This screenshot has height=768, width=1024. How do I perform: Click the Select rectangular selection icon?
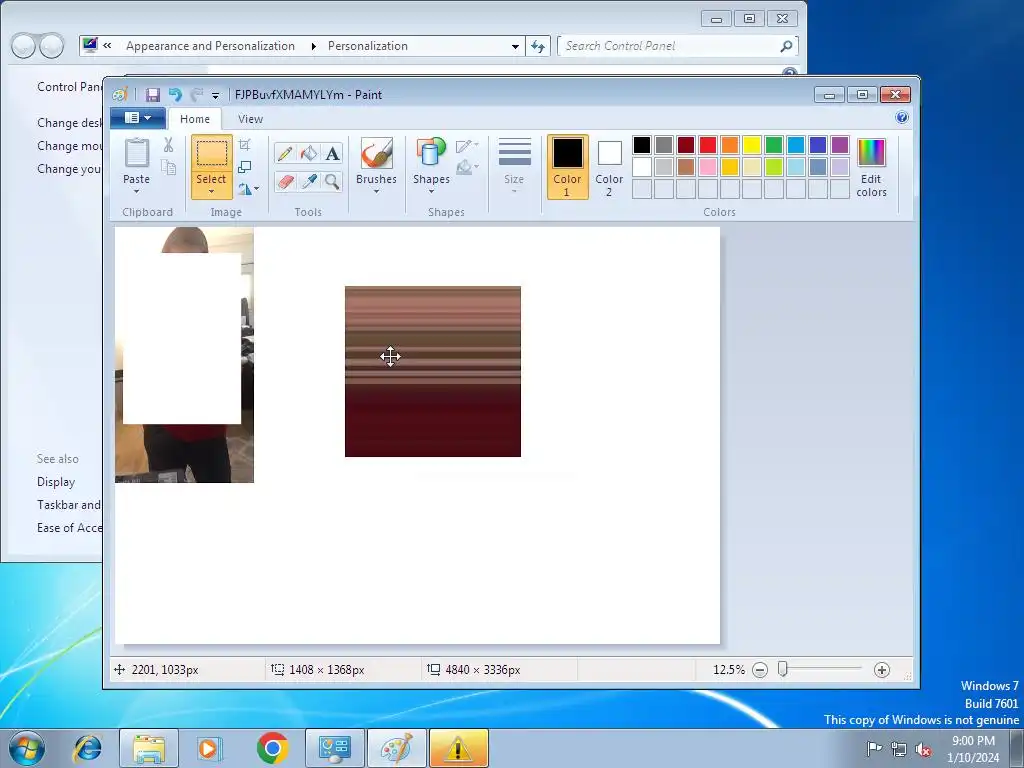[212, 154]
